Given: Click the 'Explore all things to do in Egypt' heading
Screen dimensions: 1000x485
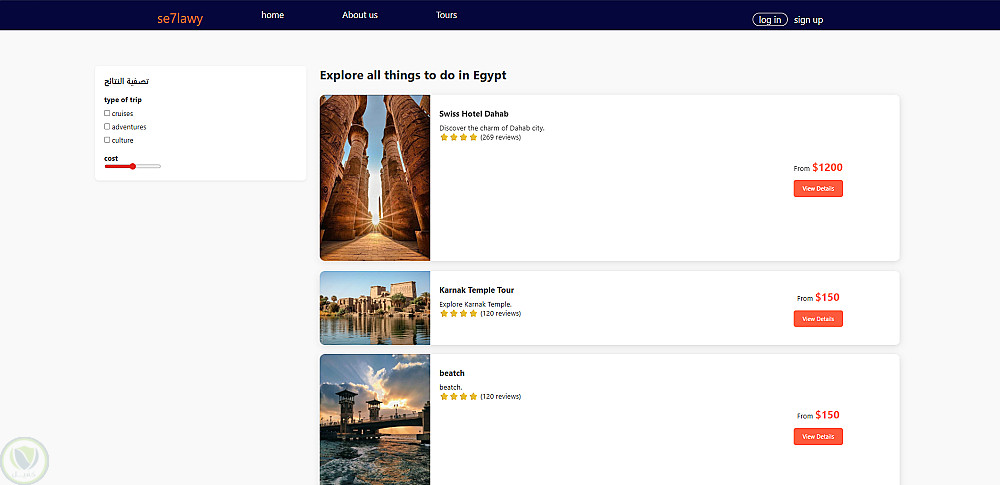Looking at the screenshot, I should click(x=413, y=75).
